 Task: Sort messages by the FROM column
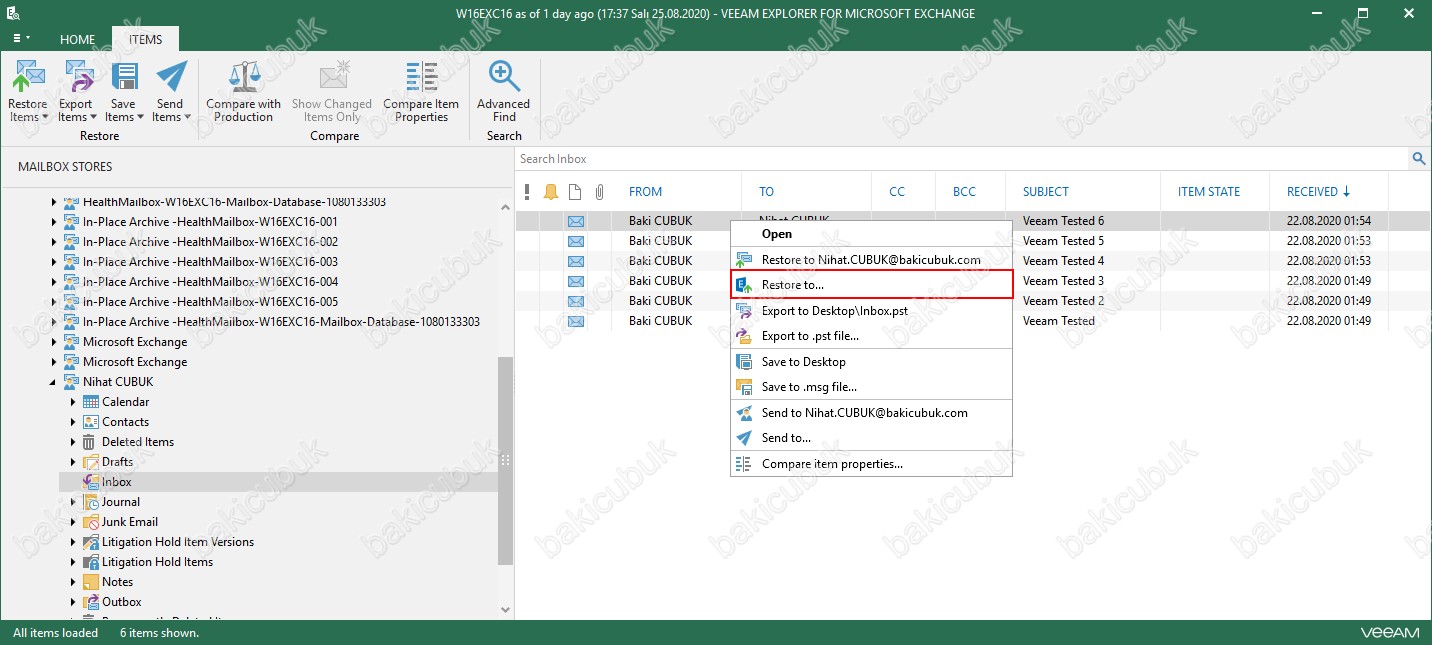646,192
